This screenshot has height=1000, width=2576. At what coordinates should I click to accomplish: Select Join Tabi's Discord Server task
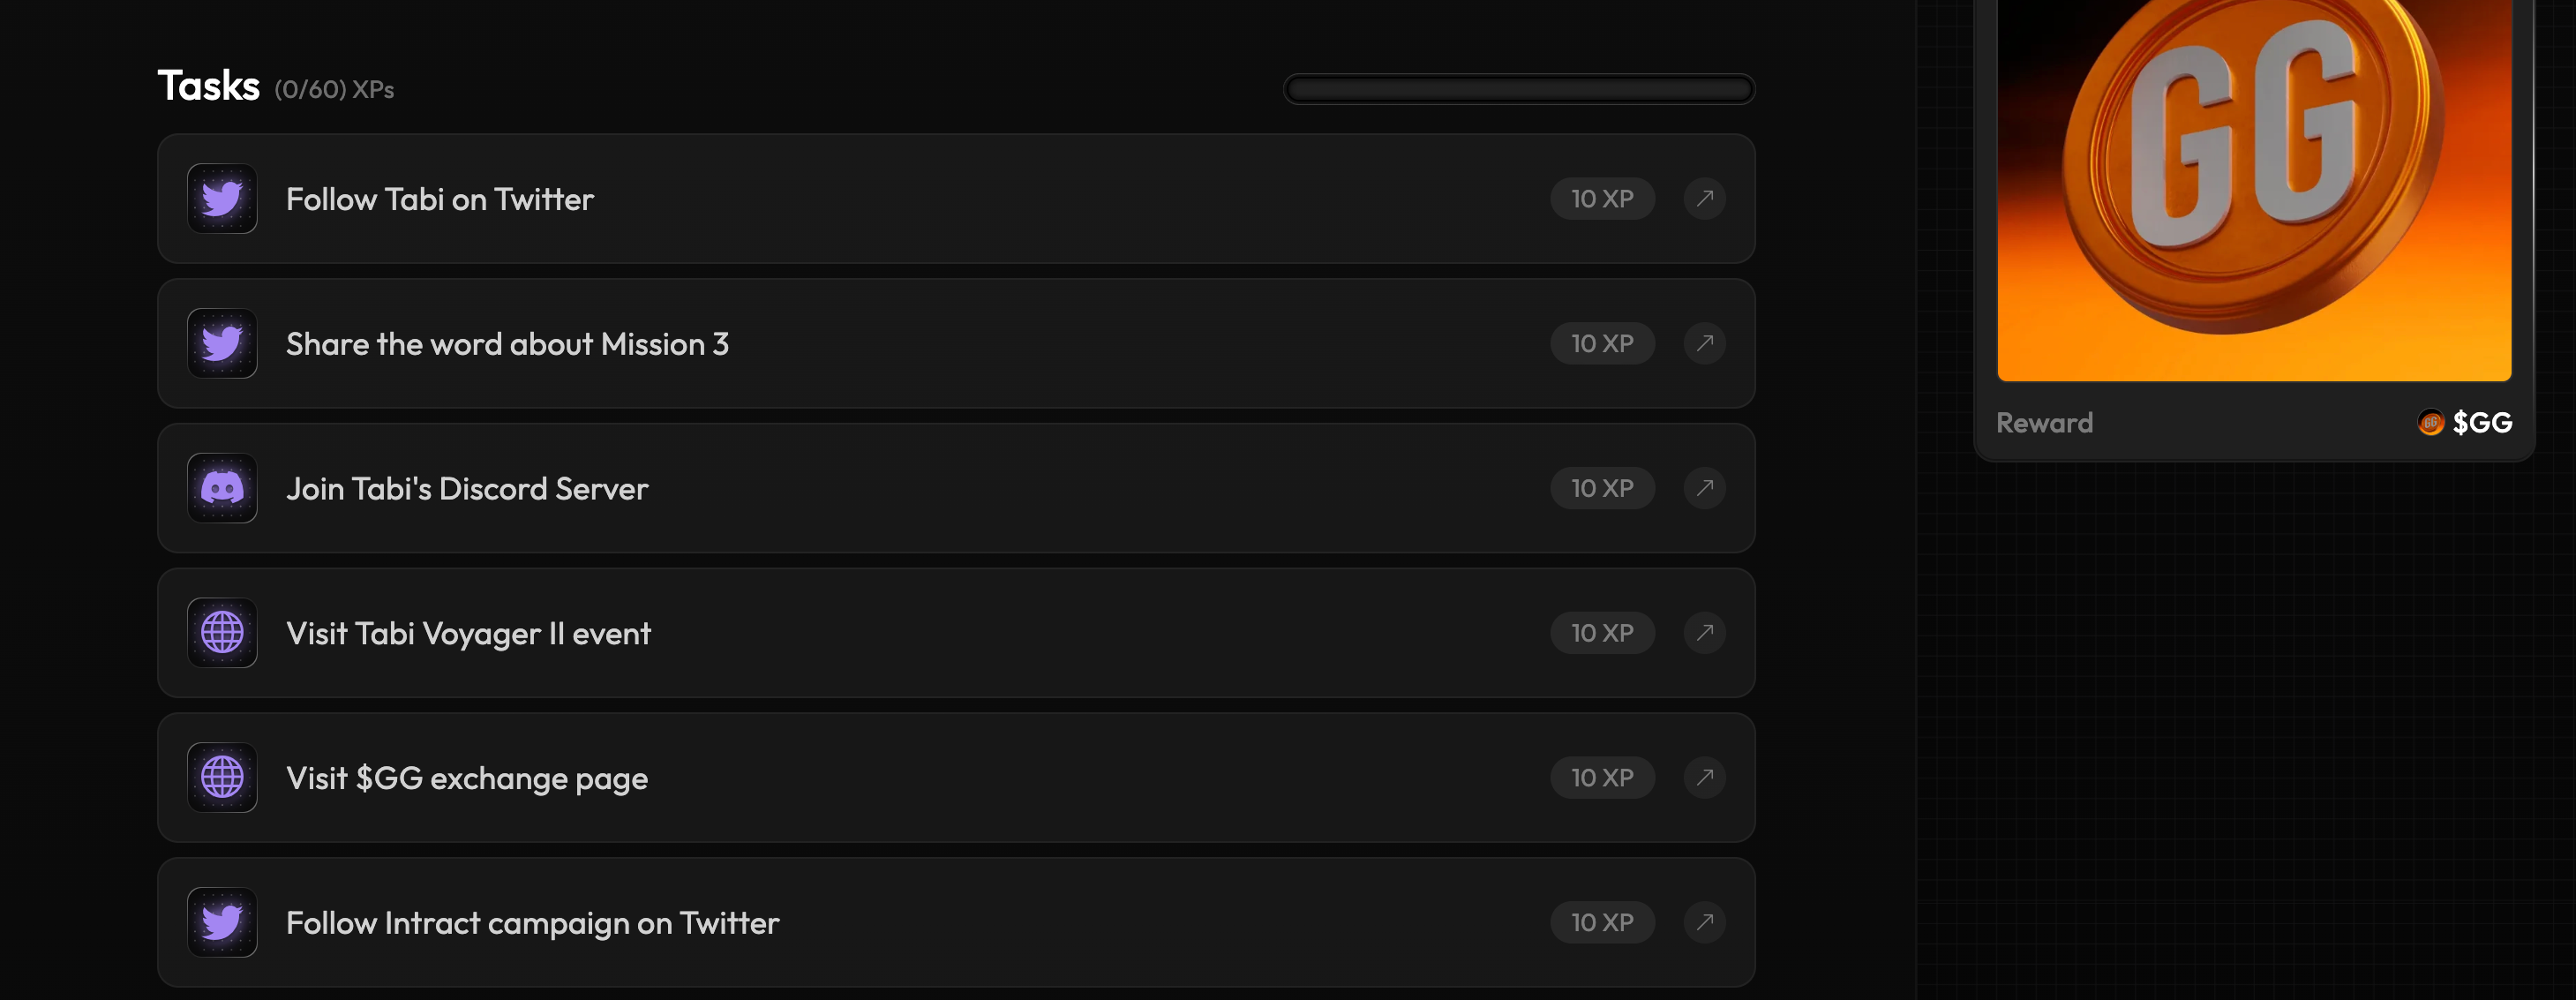coord(467,489)
